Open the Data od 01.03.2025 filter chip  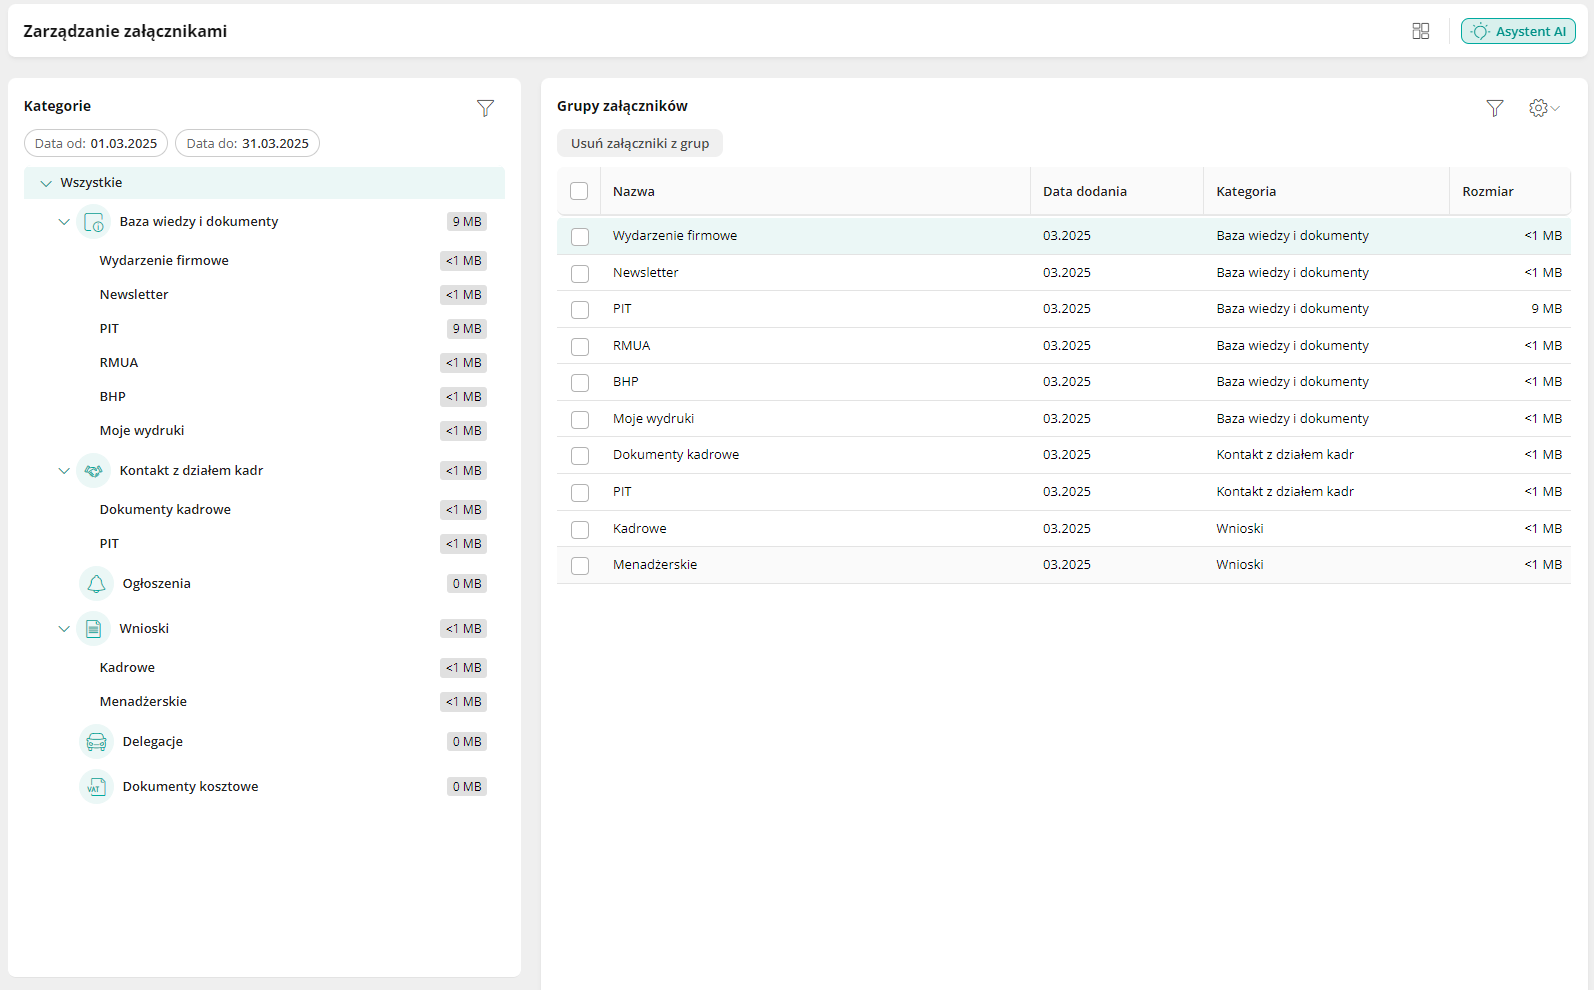96,144
